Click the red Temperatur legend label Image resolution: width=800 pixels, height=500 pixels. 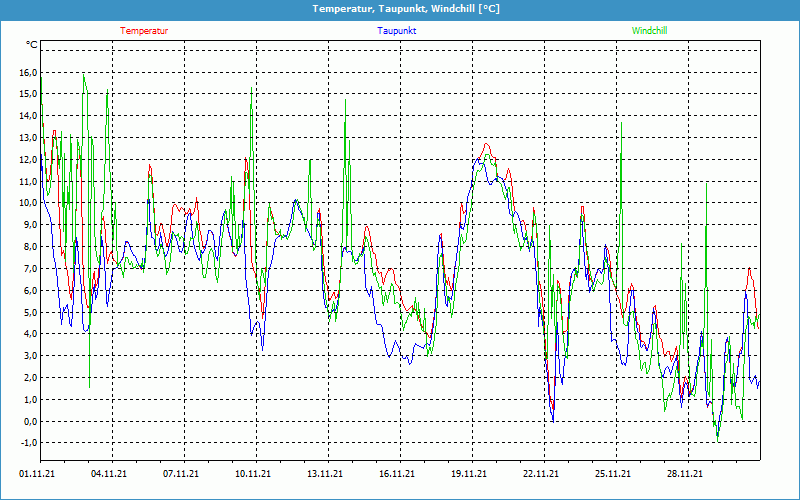144,30
